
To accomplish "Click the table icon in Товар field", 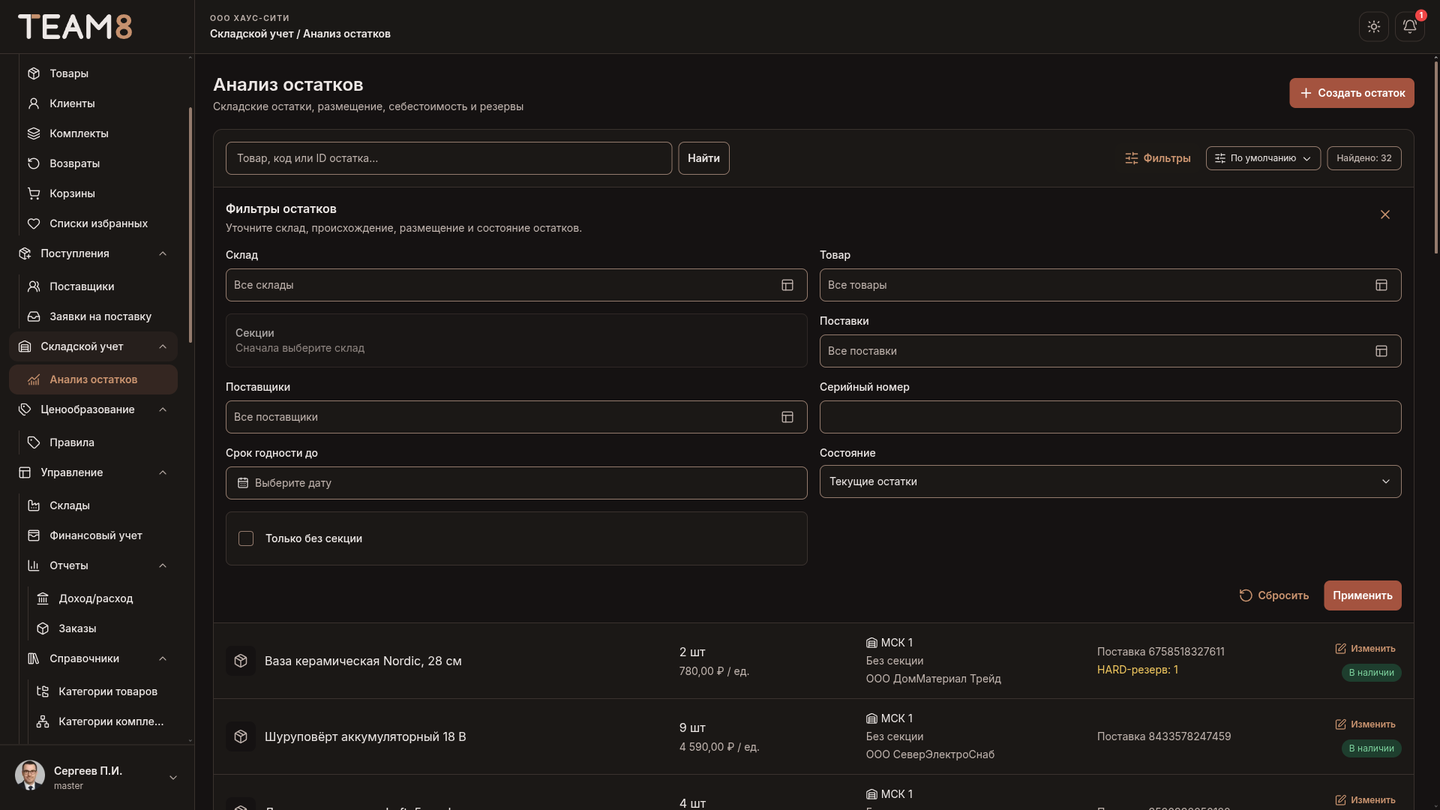I will click(x=1381, y=285).
